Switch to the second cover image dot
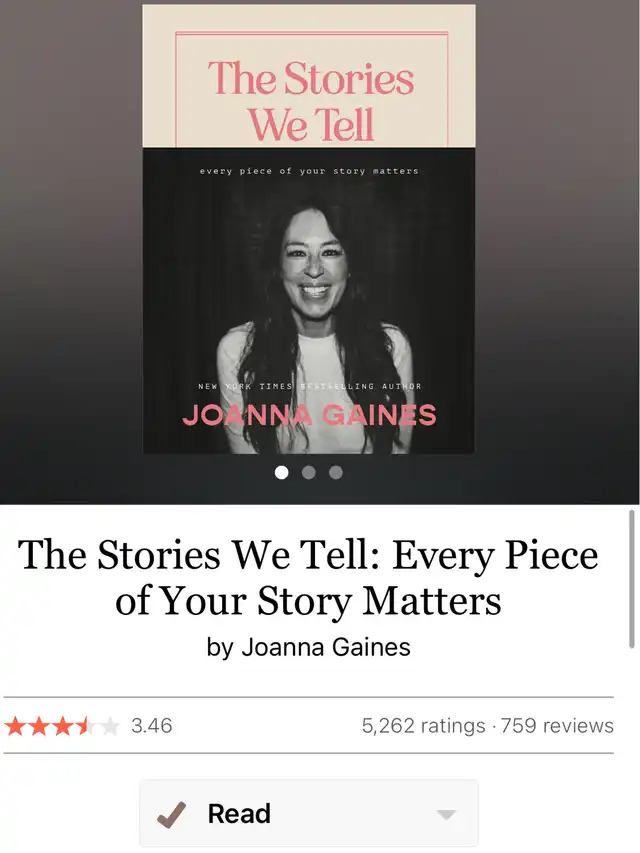This screenshot has height=853, width=640. pos(309,472)
